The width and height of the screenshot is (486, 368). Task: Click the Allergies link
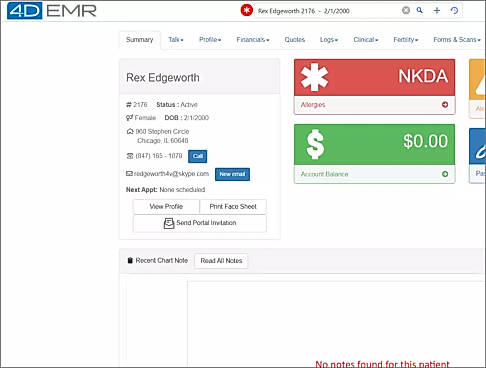pos(313,105)
